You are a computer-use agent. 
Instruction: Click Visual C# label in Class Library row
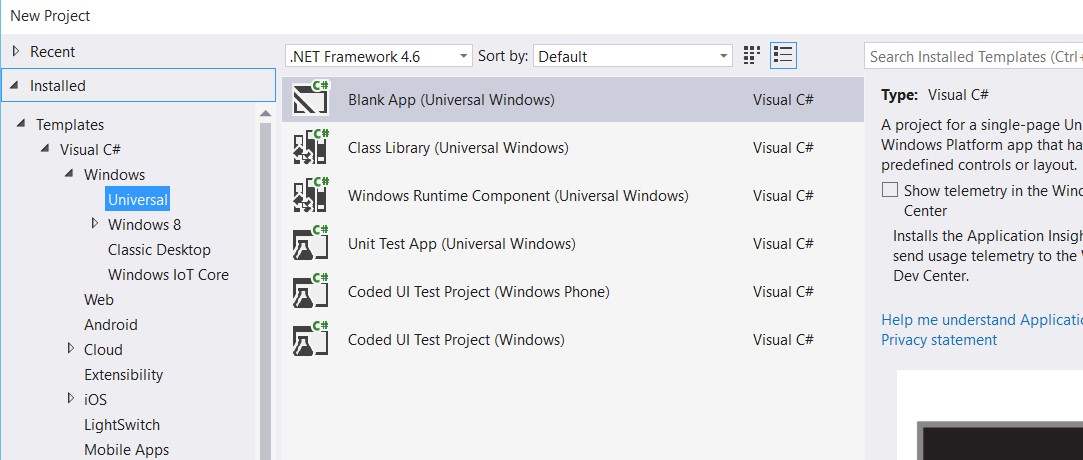coord(783,148)
